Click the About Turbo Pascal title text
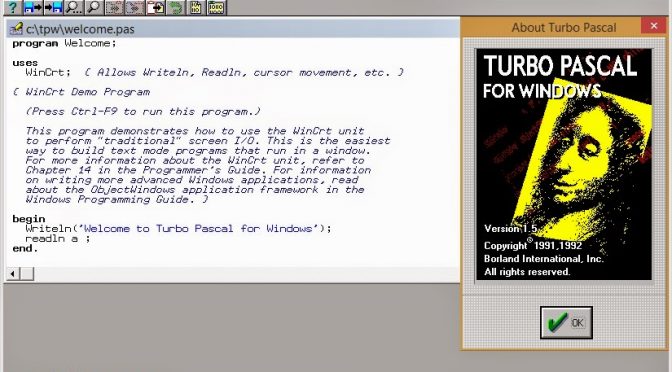The width and height of the screenshot is (672, 372). coord(564,27)
